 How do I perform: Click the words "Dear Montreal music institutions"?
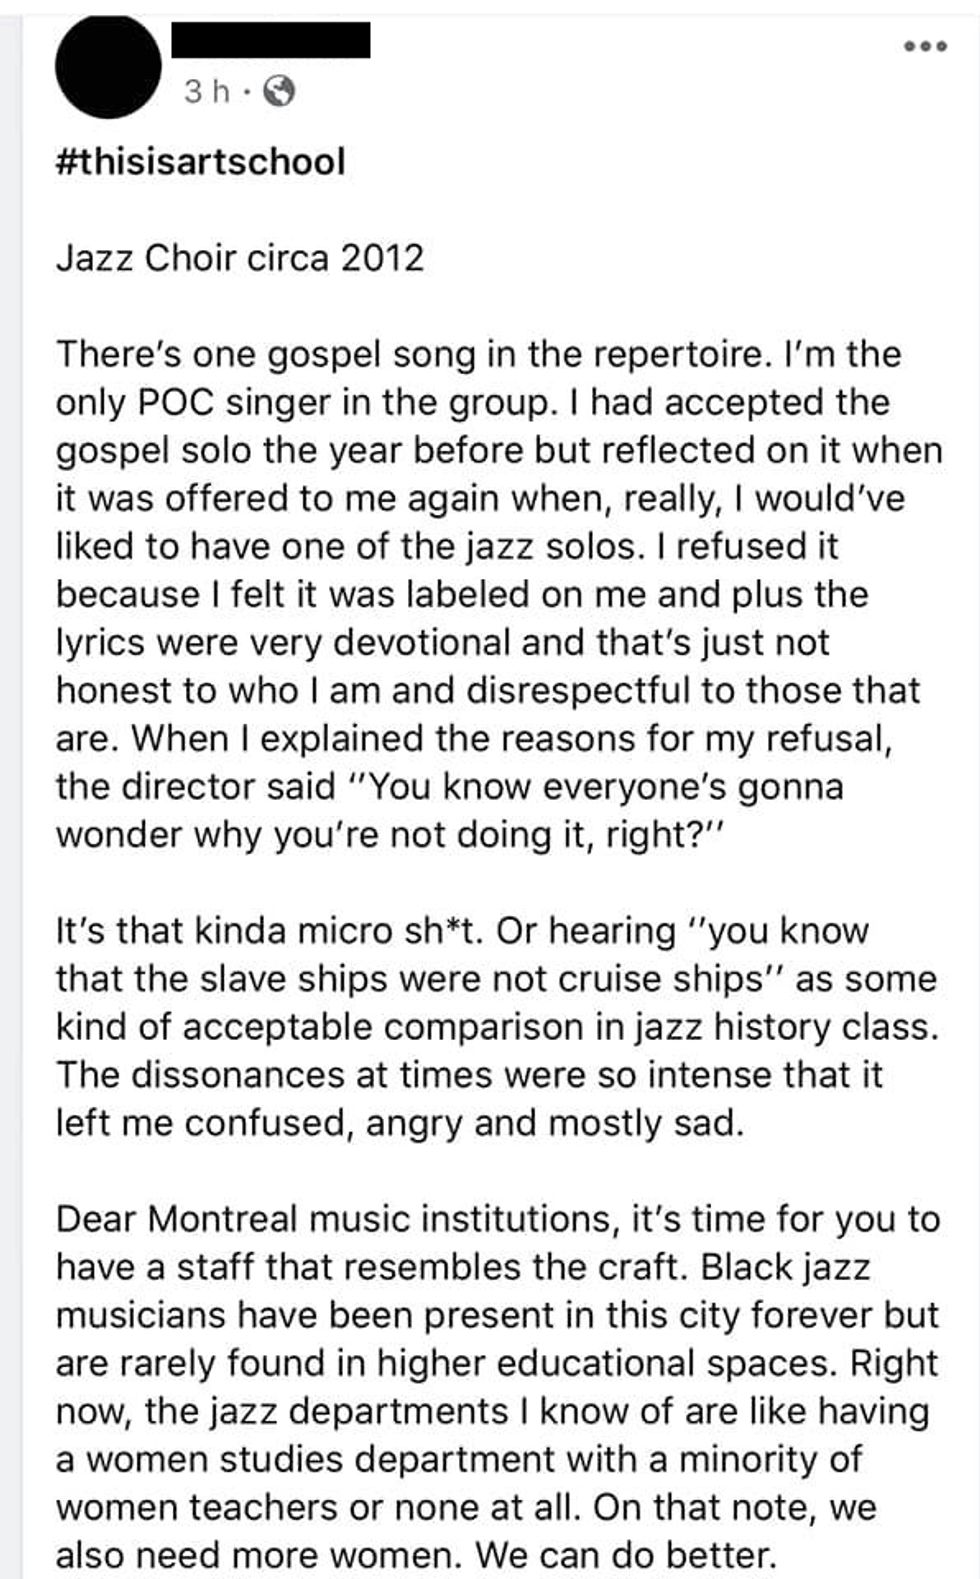[336, 1219]
